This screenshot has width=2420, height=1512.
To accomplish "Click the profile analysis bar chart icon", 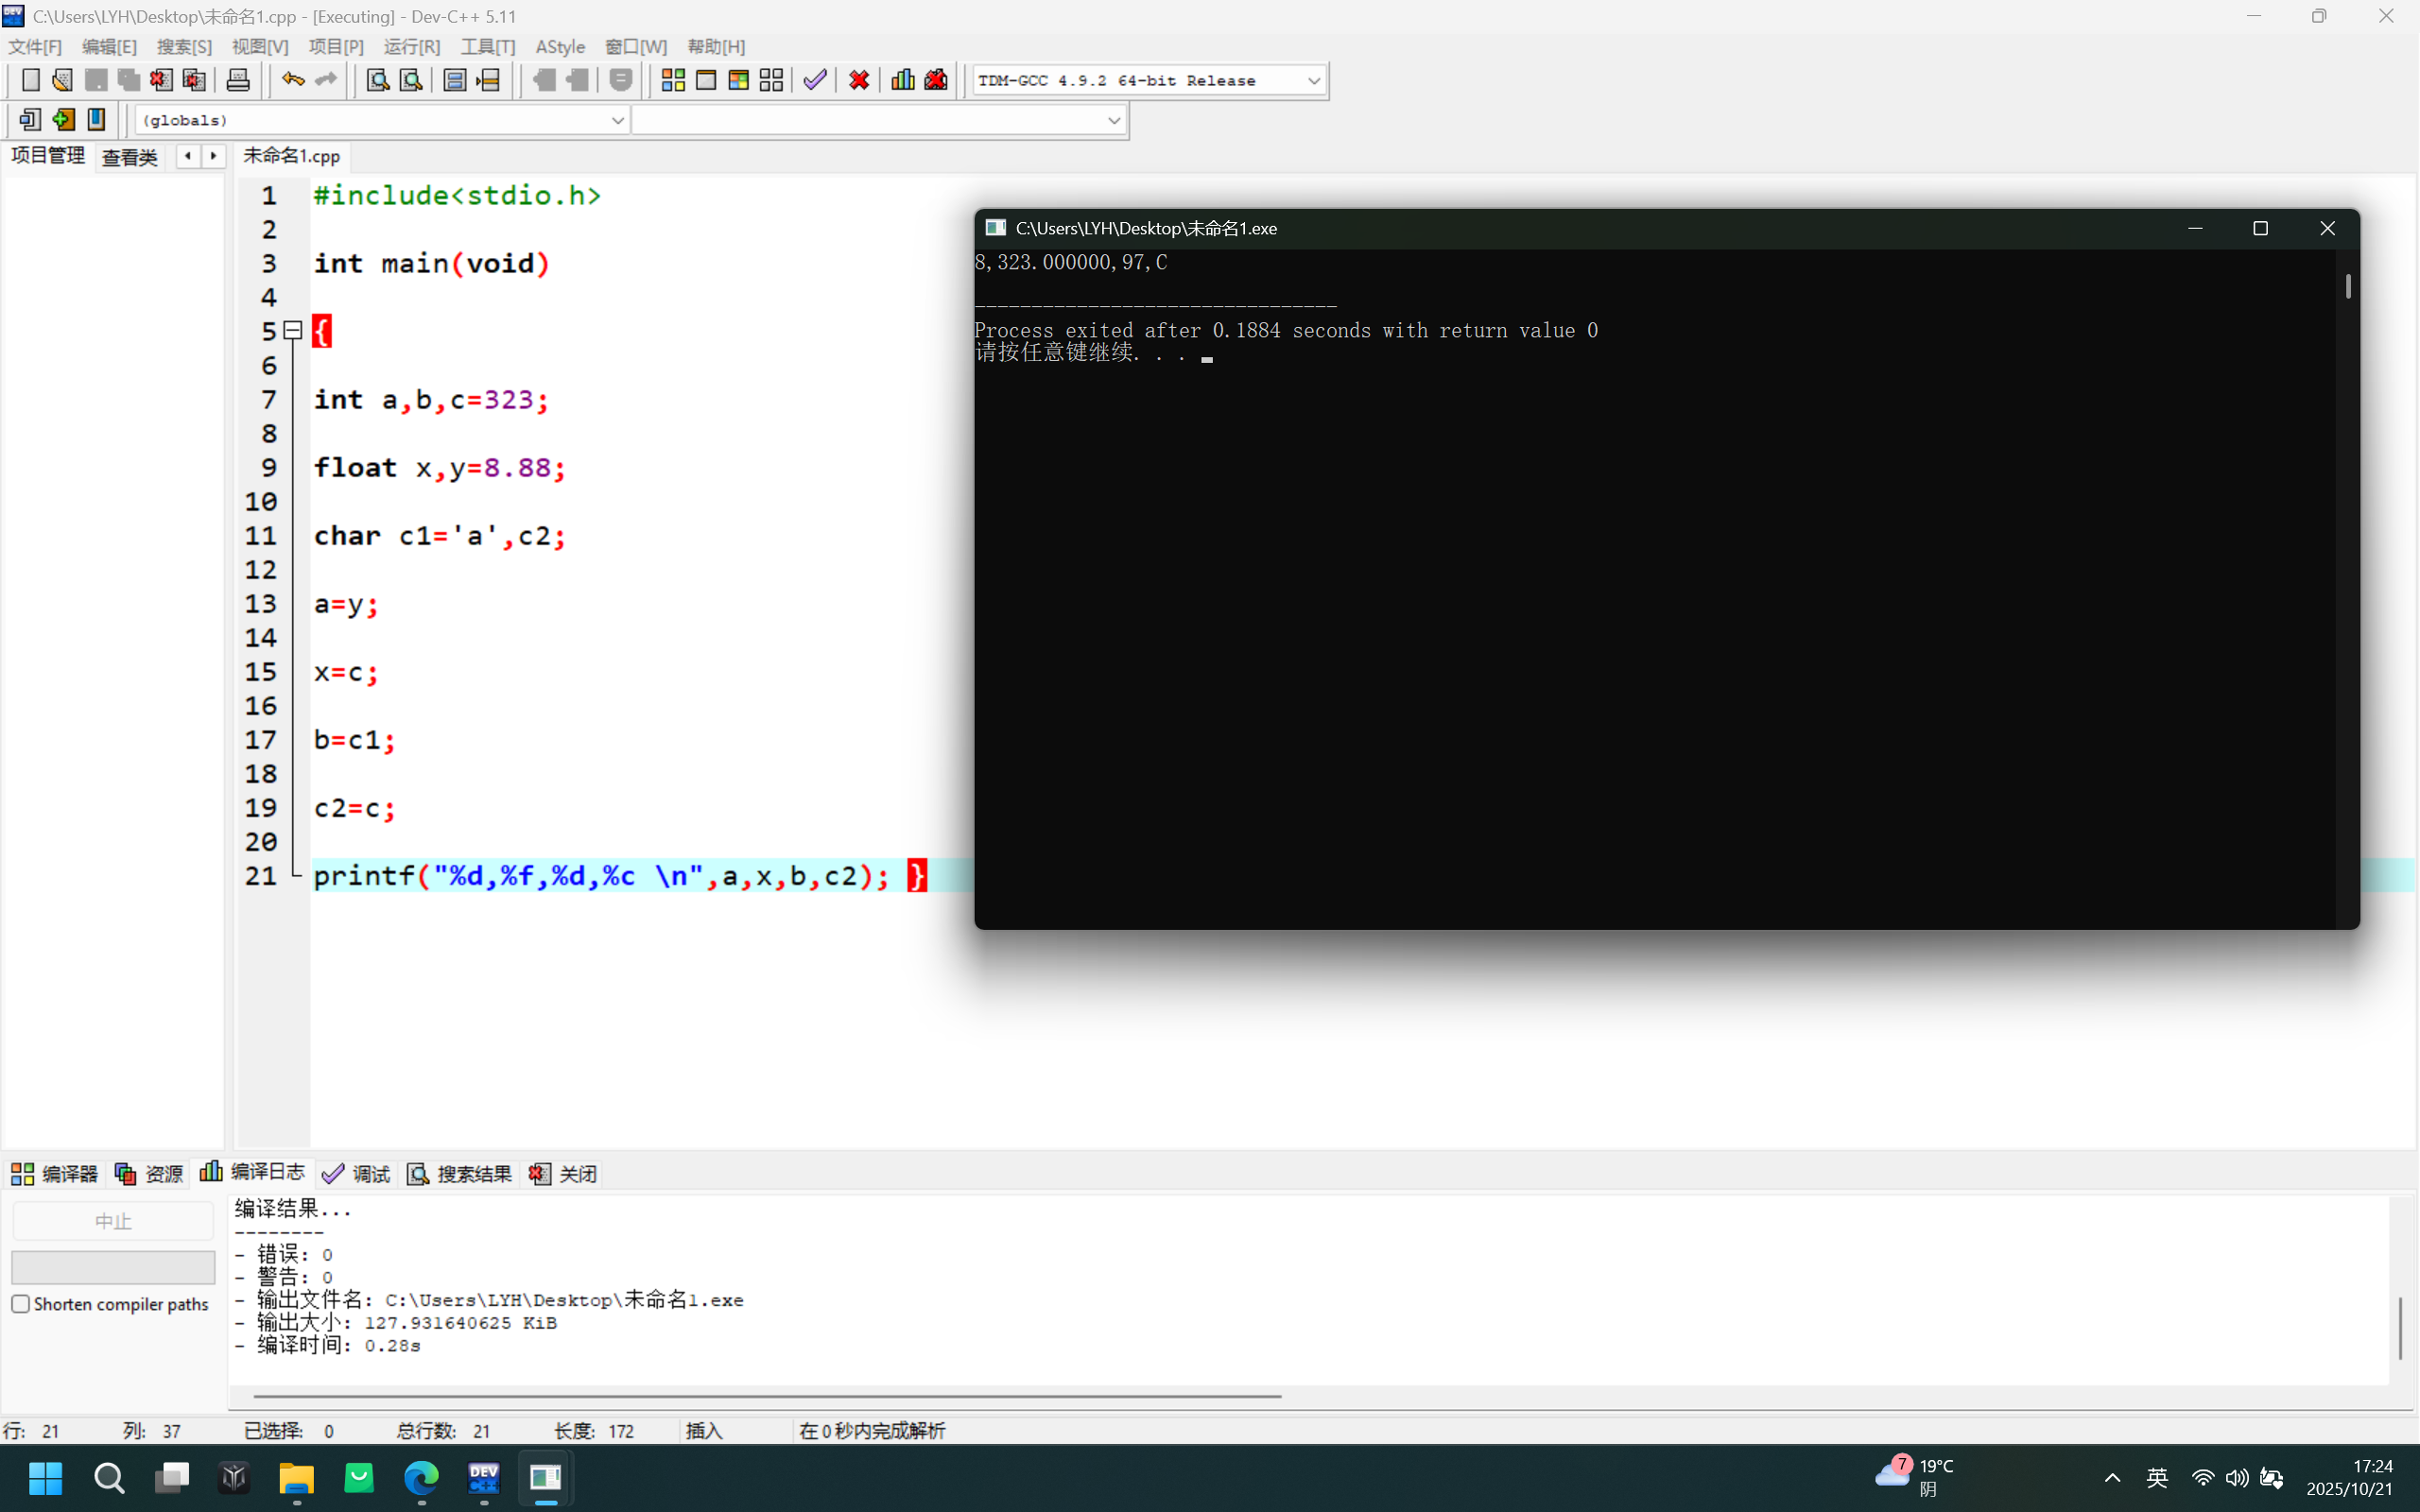I will [x=903, y=80].
